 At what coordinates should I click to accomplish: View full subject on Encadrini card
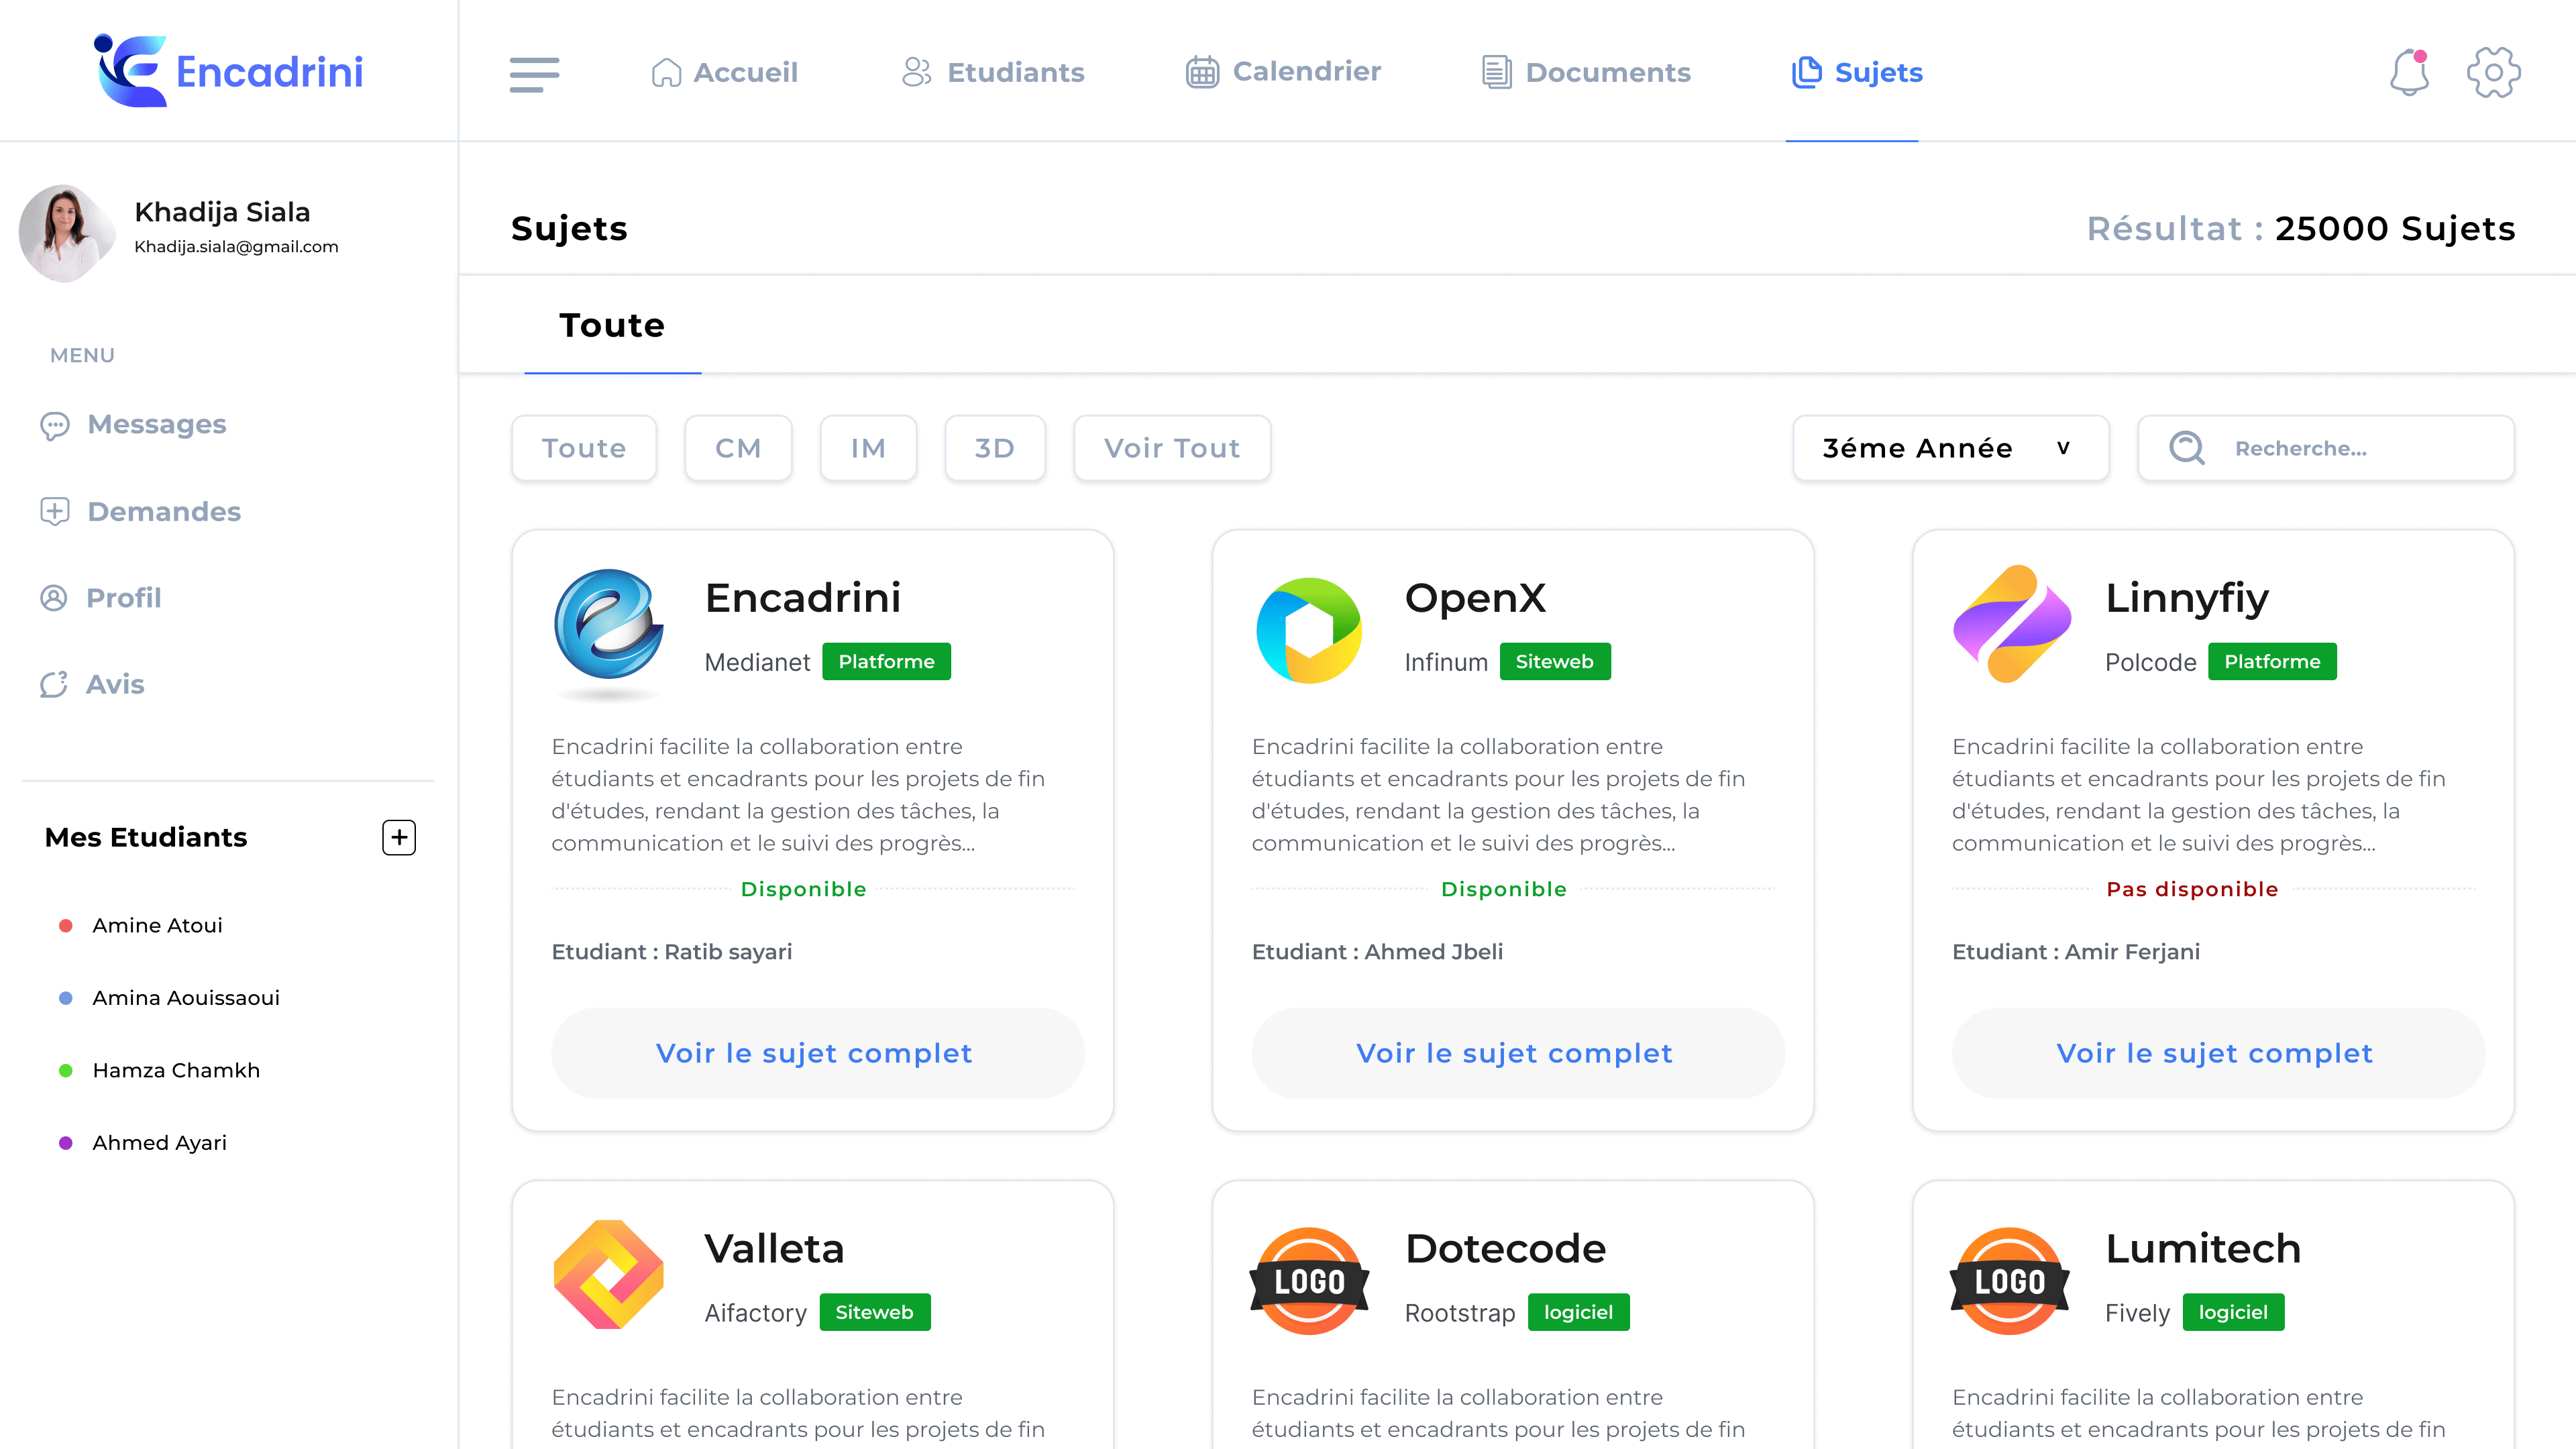pos(817,1053)
